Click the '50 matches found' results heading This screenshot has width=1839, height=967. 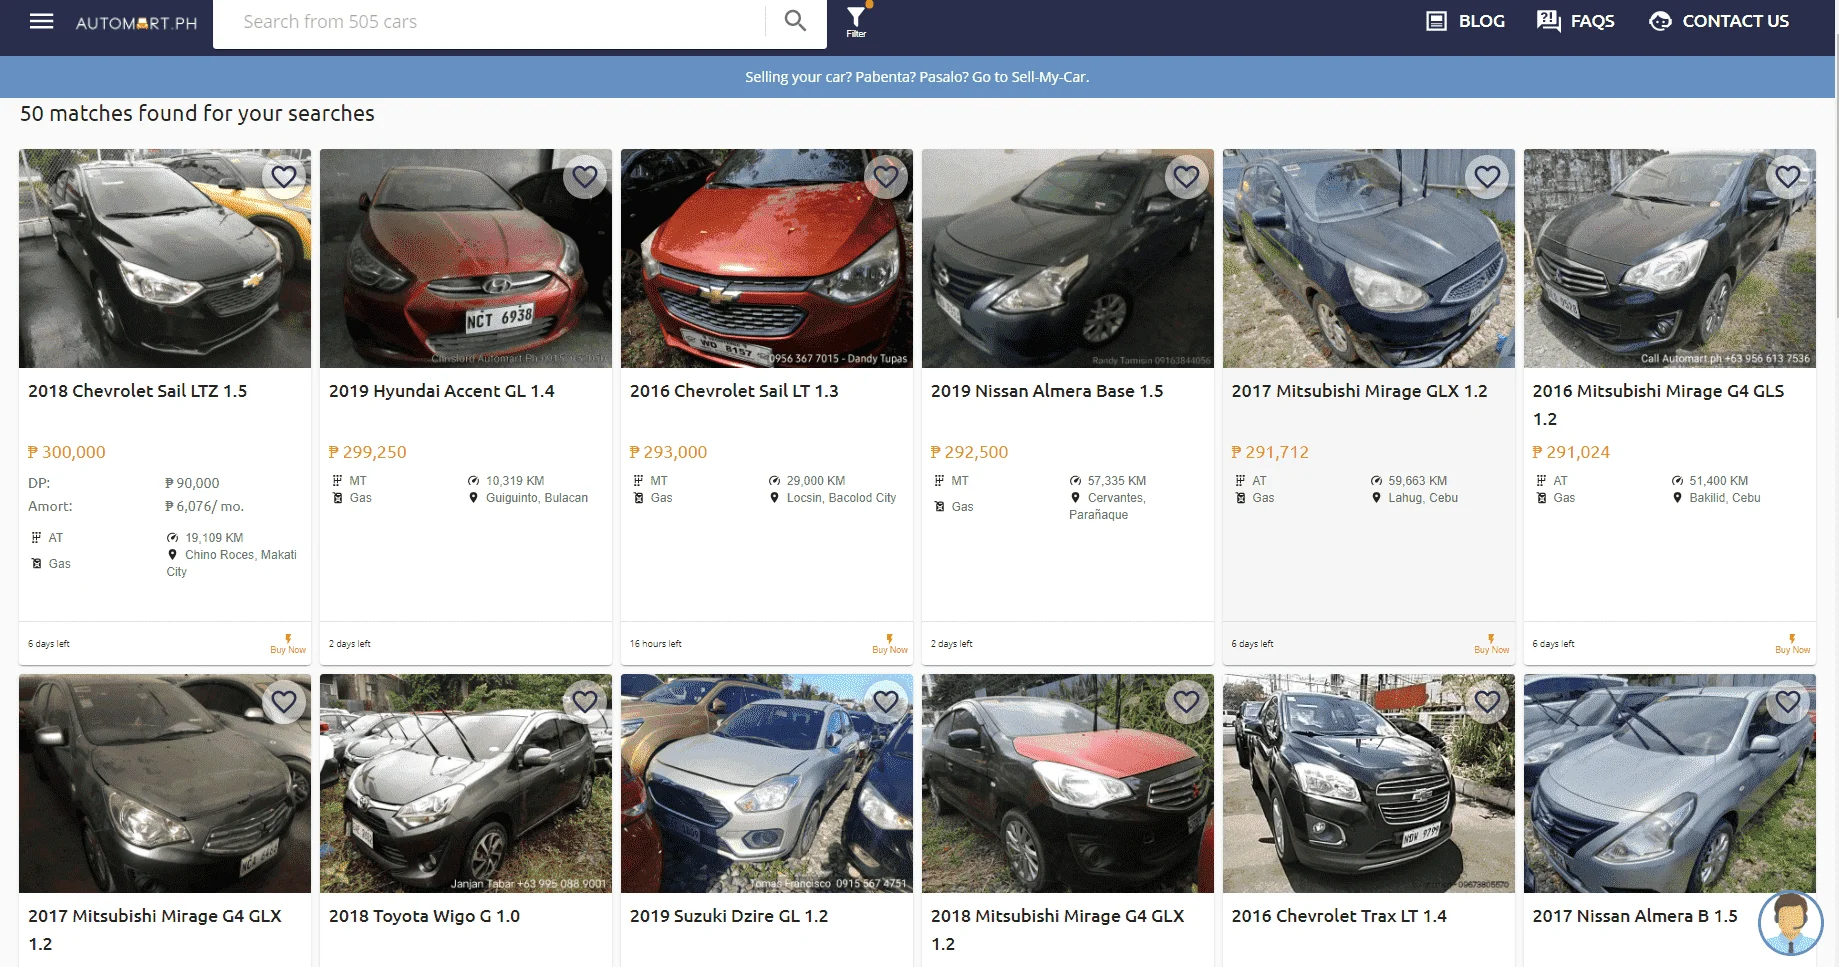[x=197, y=114]
